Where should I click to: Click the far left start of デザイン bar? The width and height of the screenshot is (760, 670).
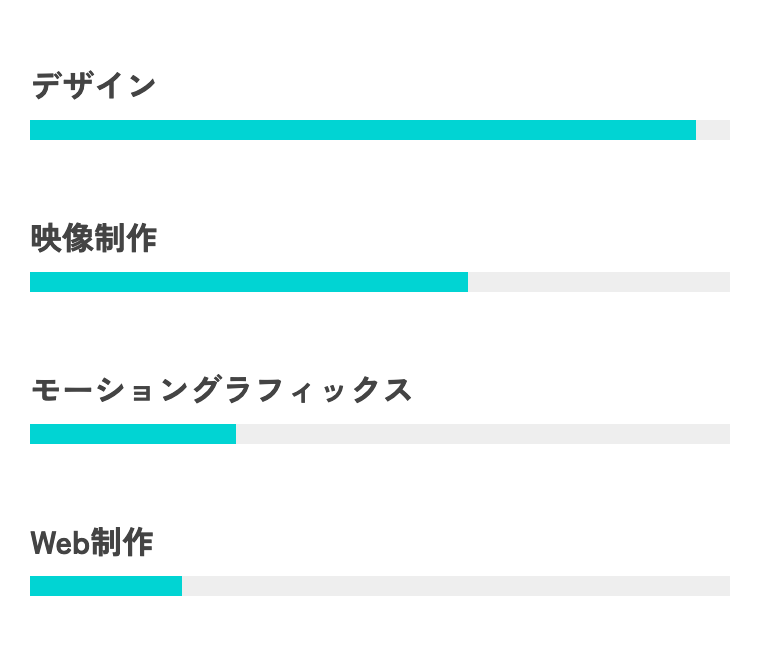32,130
